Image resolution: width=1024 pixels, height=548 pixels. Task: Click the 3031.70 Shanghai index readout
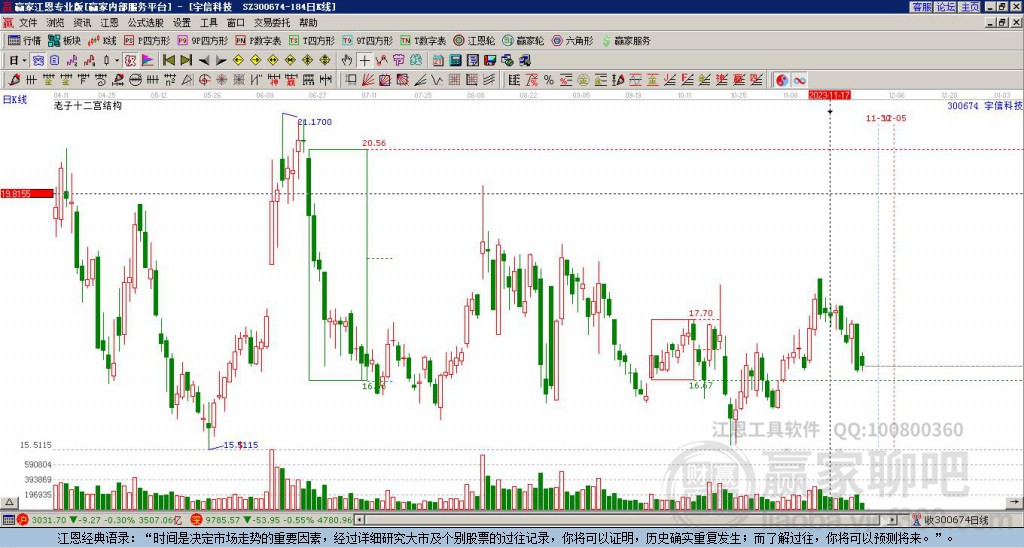49,520
